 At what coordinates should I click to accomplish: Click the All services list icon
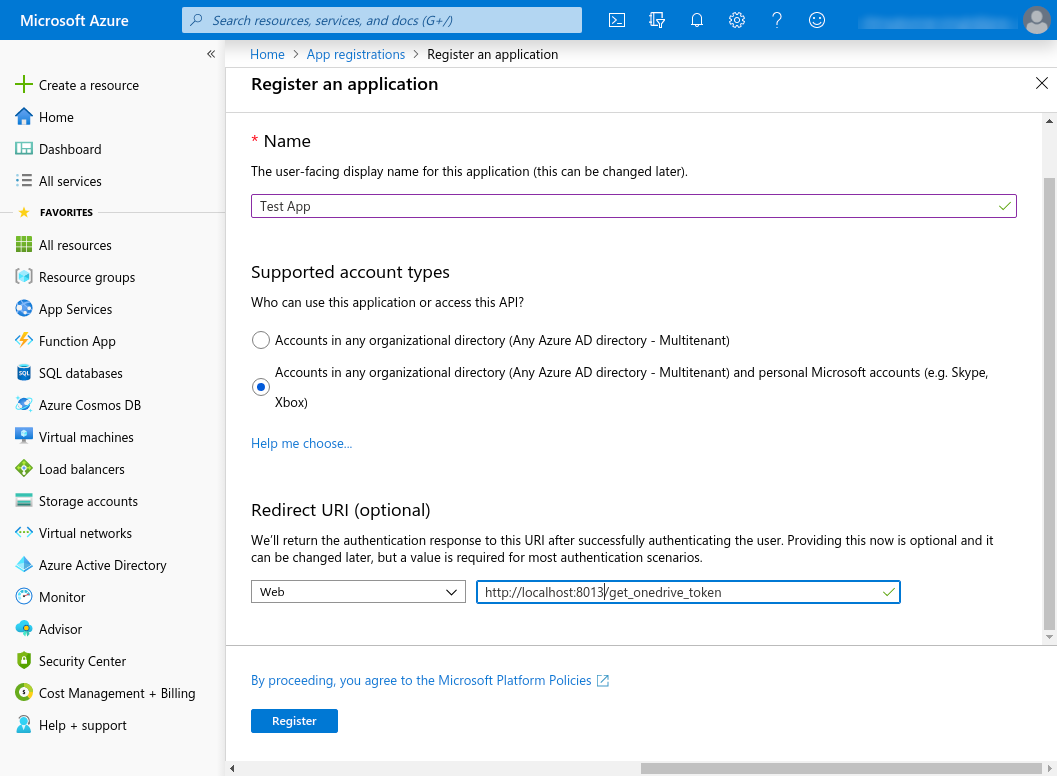pos(24,181)
